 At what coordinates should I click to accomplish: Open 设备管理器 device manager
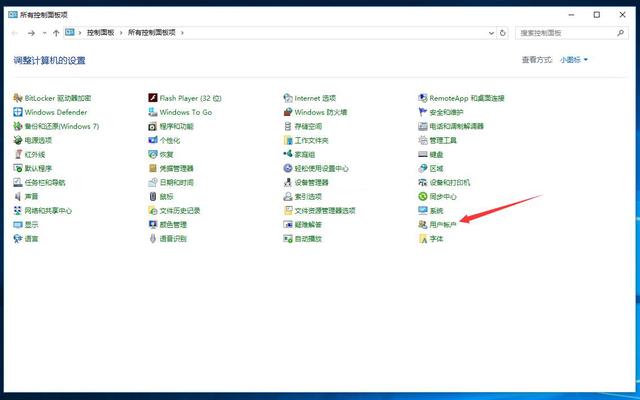pos(306,182)
